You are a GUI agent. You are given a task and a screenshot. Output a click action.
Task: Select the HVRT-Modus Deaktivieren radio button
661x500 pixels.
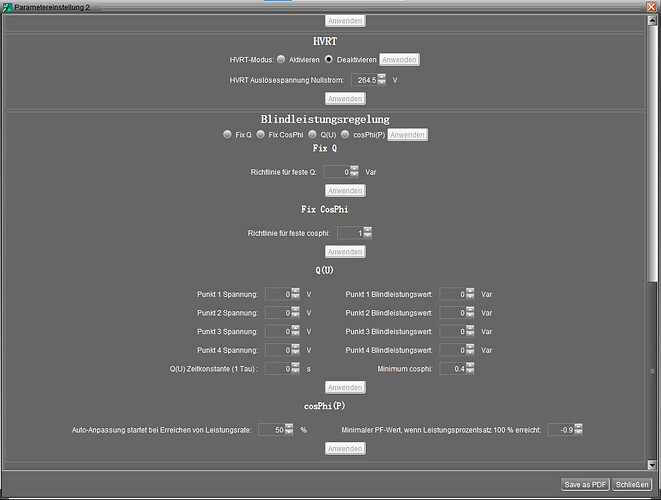point(329,59)
